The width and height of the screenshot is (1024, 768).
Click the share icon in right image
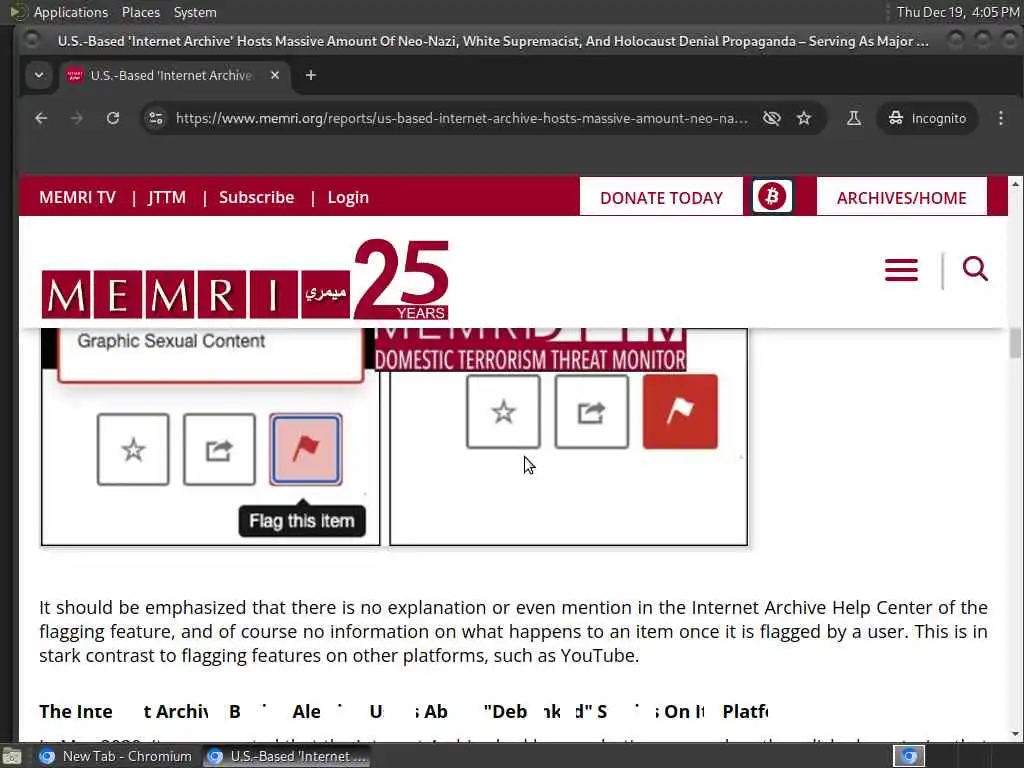(592, 411)
